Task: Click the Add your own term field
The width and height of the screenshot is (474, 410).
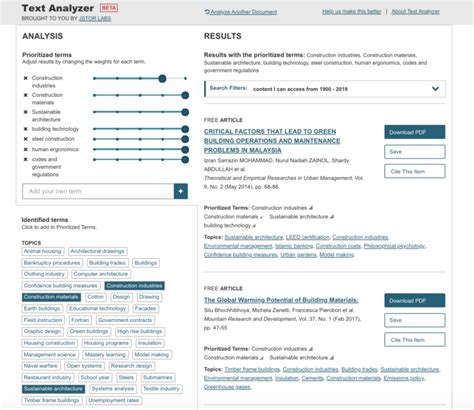Action: click(98, 191)
